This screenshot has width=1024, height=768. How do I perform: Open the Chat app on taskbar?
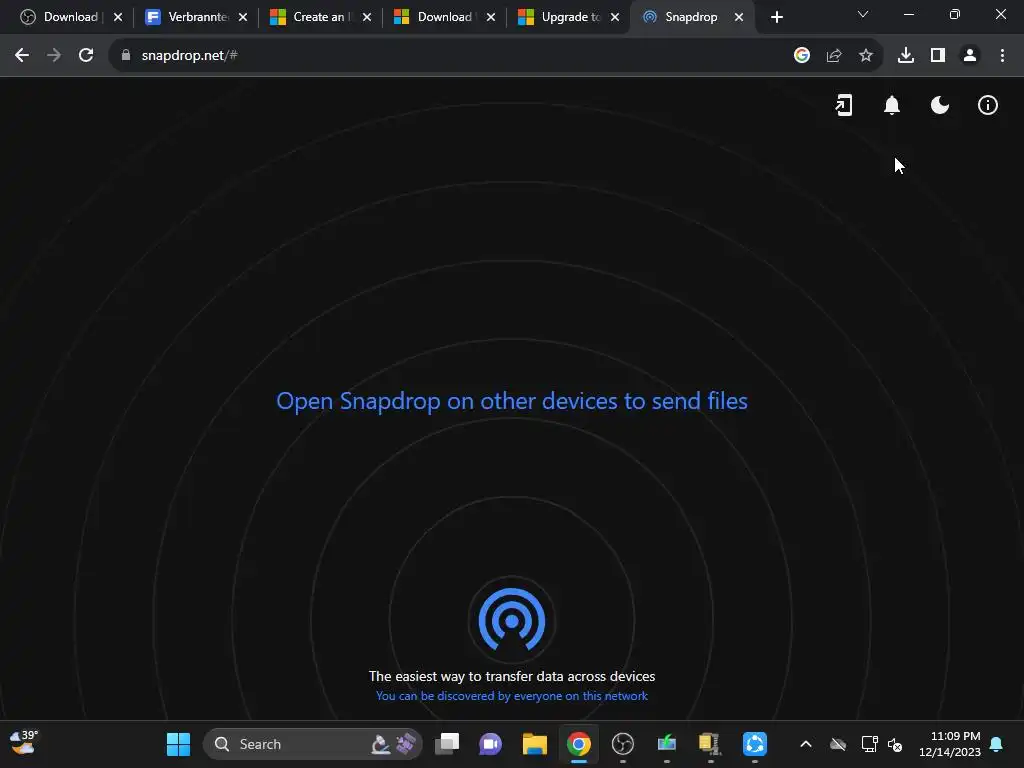[490, 744]
